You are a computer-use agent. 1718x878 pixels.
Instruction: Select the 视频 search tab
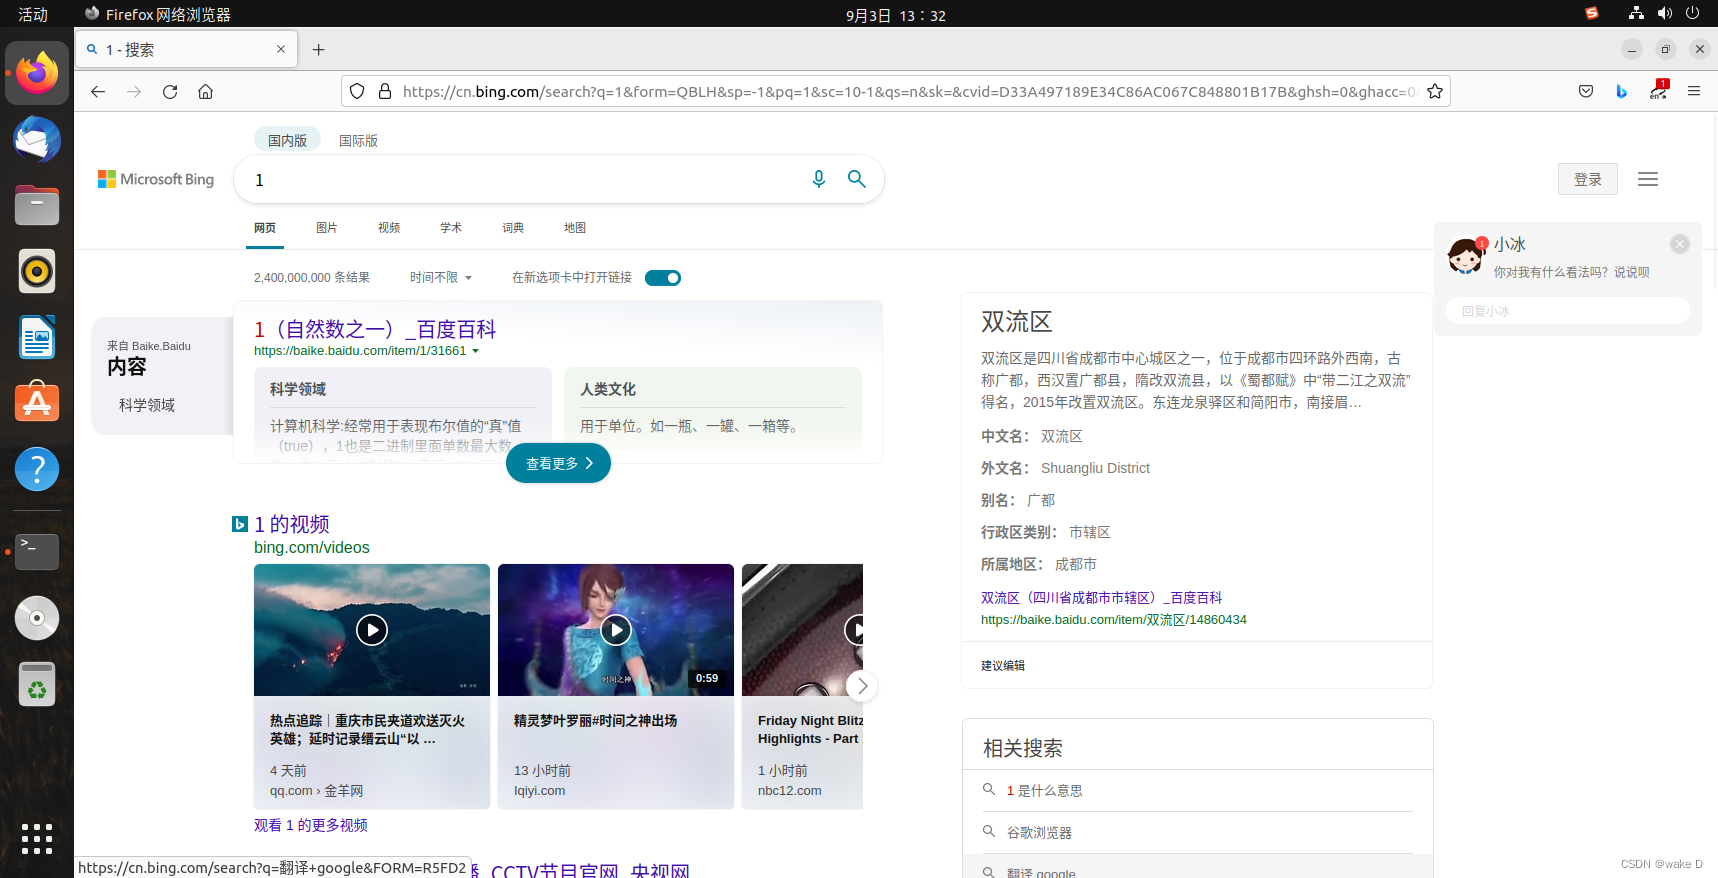pos(389,228)
